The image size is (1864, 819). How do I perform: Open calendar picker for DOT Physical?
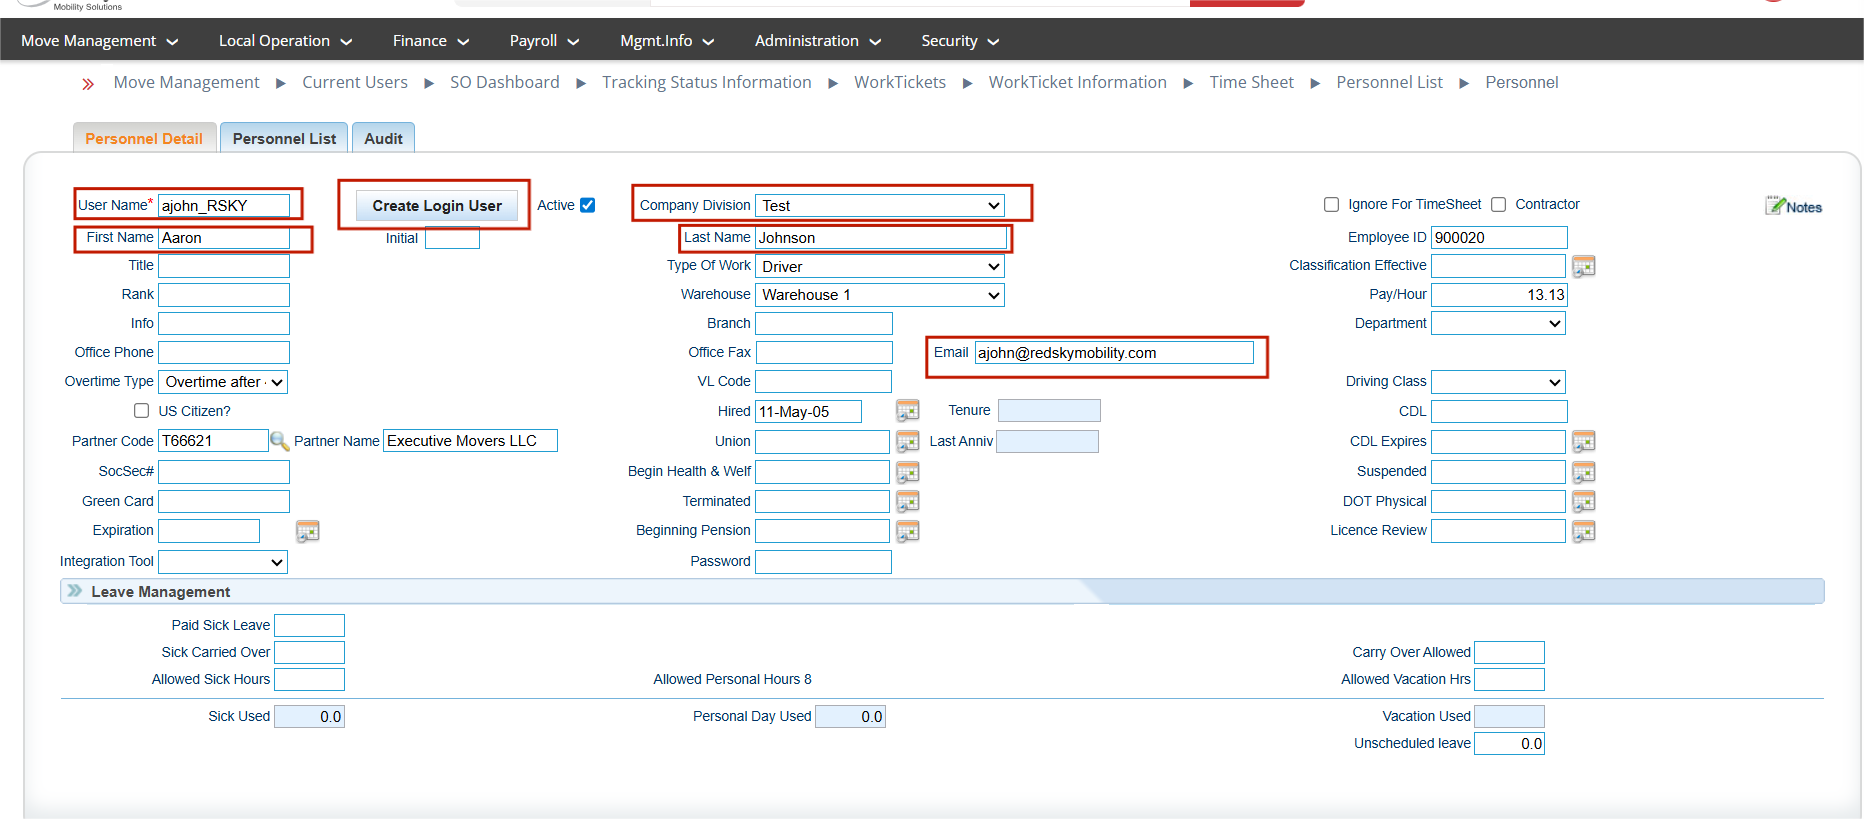(1583, 501)
